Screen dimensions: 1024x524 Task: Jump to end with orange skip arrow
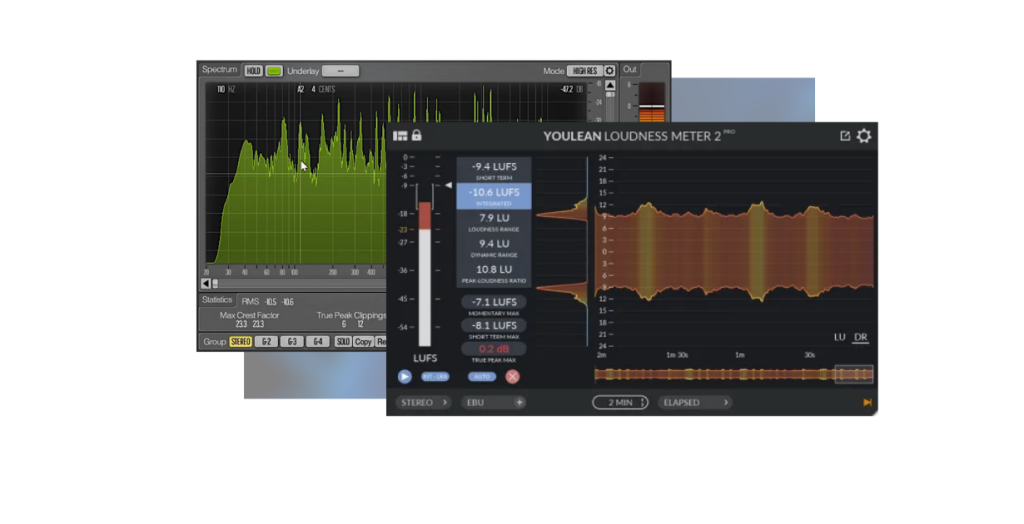[867, 402]
